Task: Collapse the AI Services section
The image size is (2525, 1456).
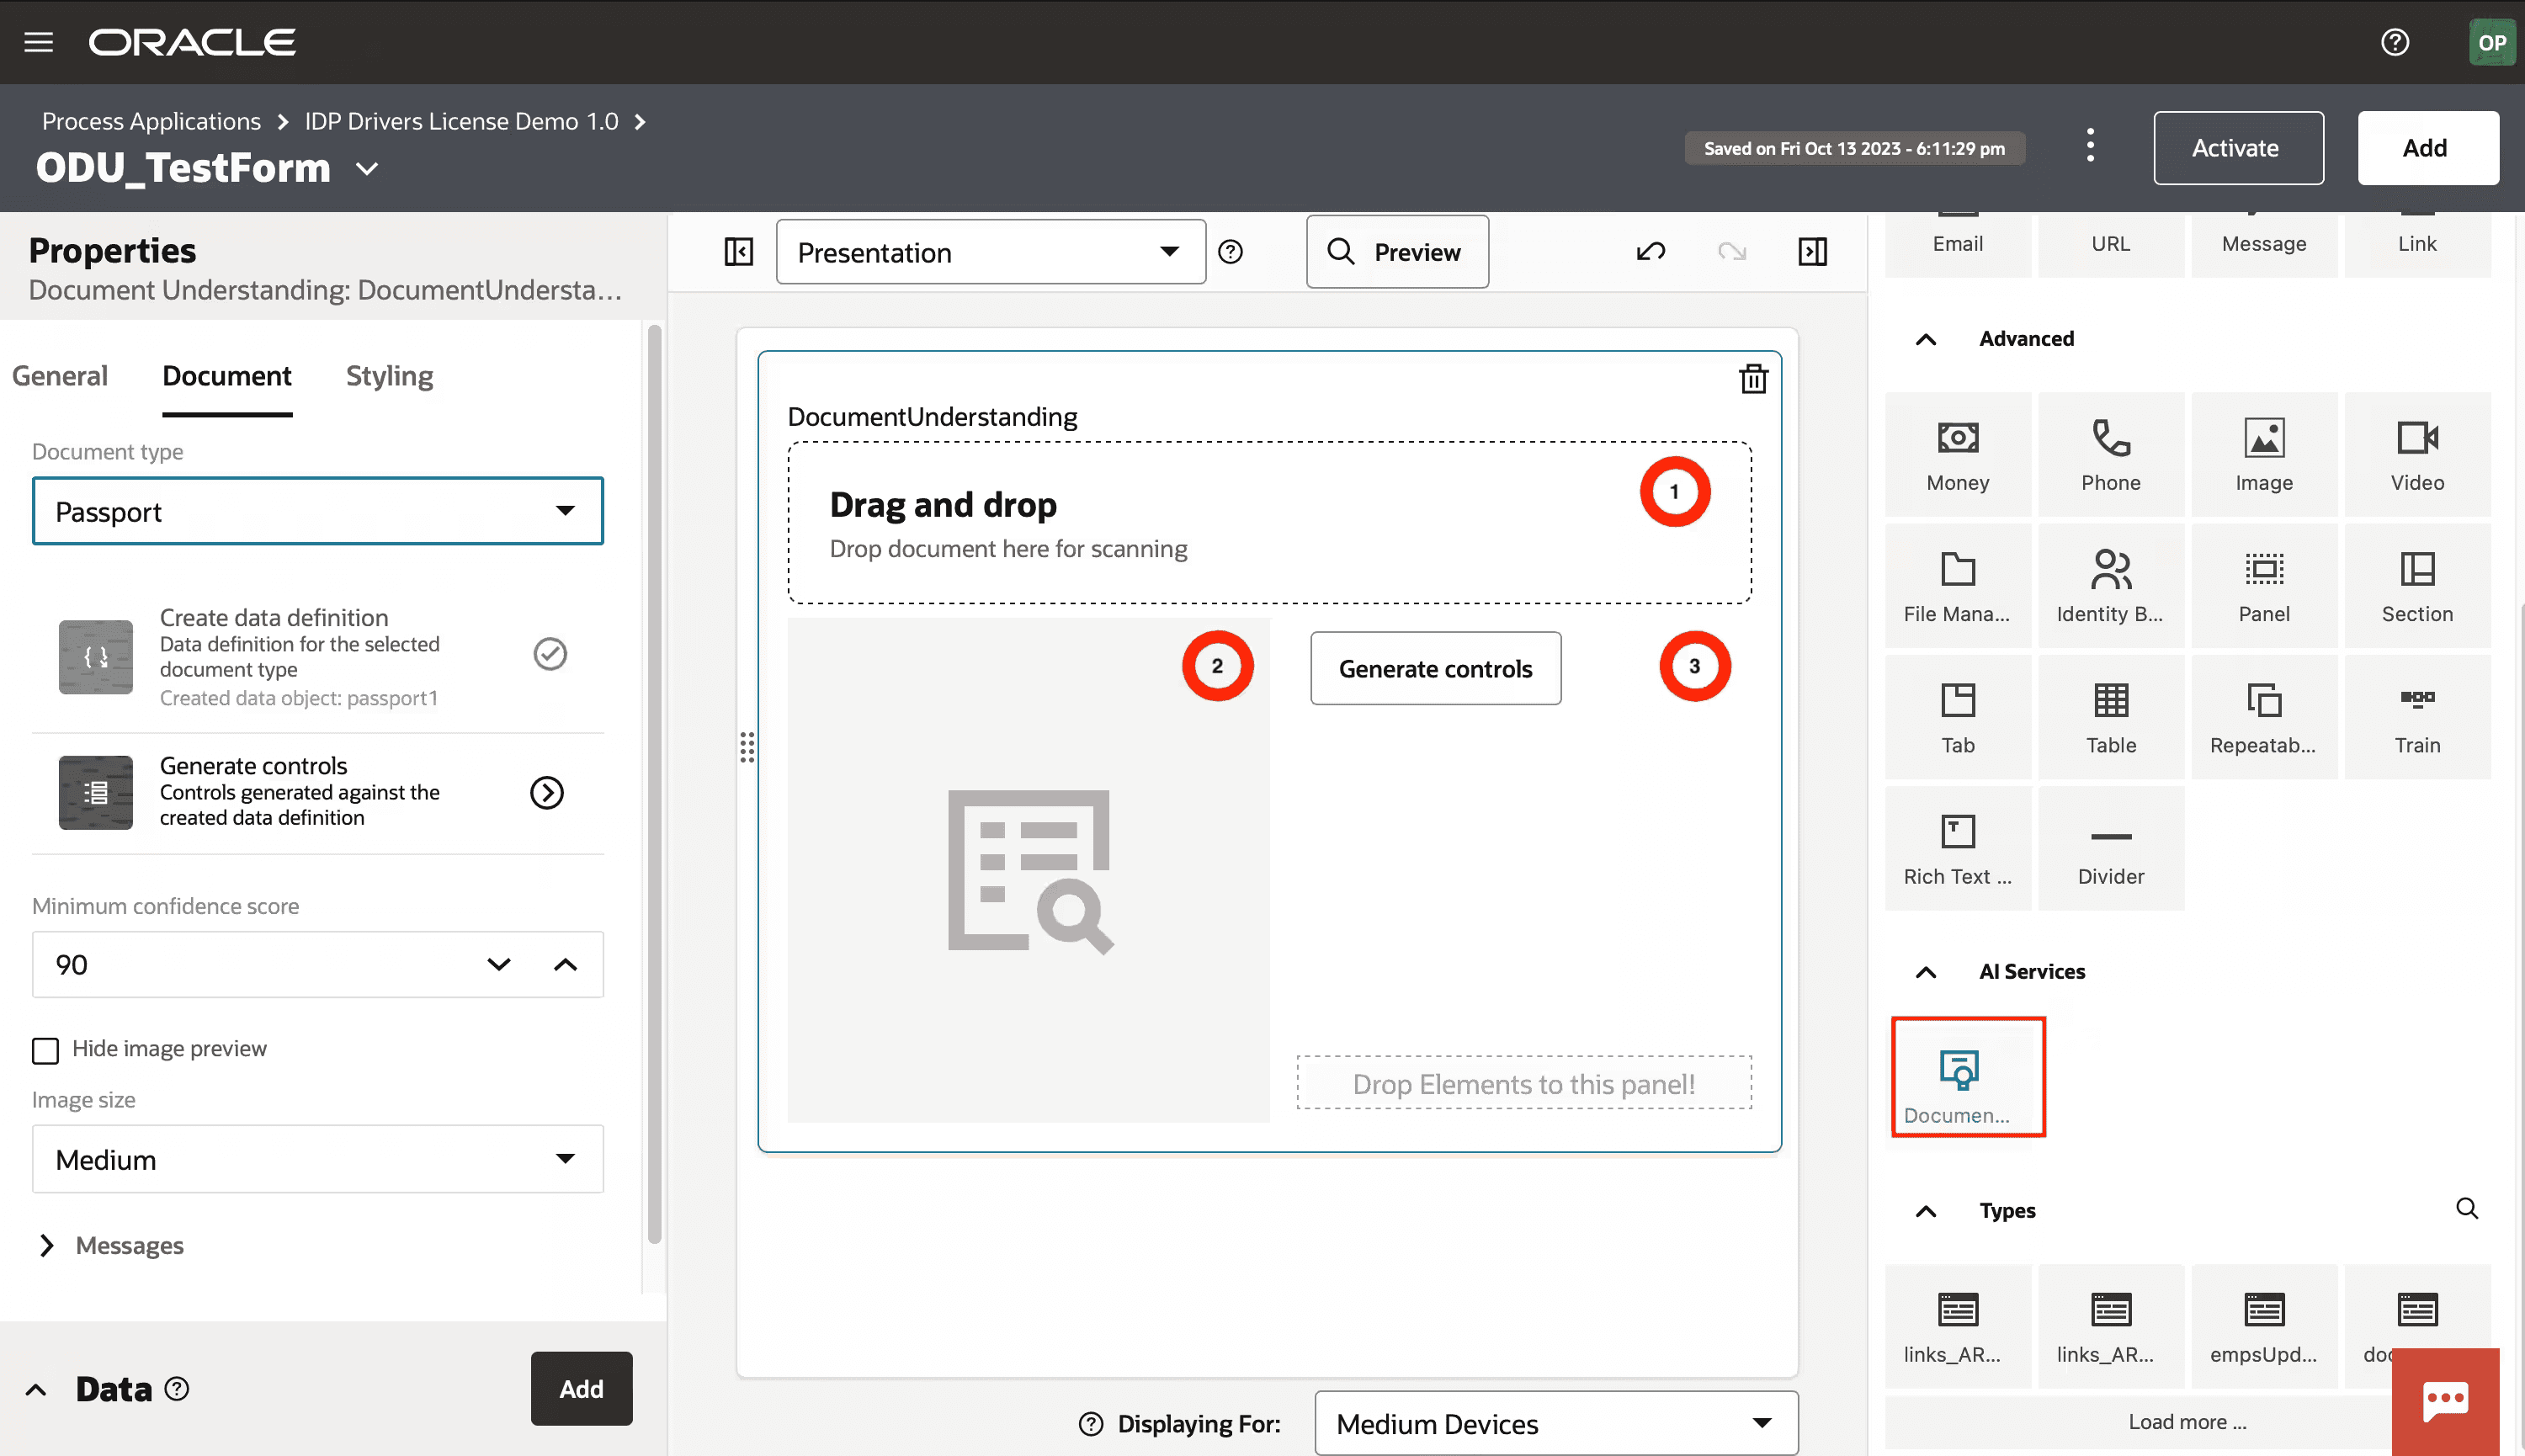Action: (1925, 972)
